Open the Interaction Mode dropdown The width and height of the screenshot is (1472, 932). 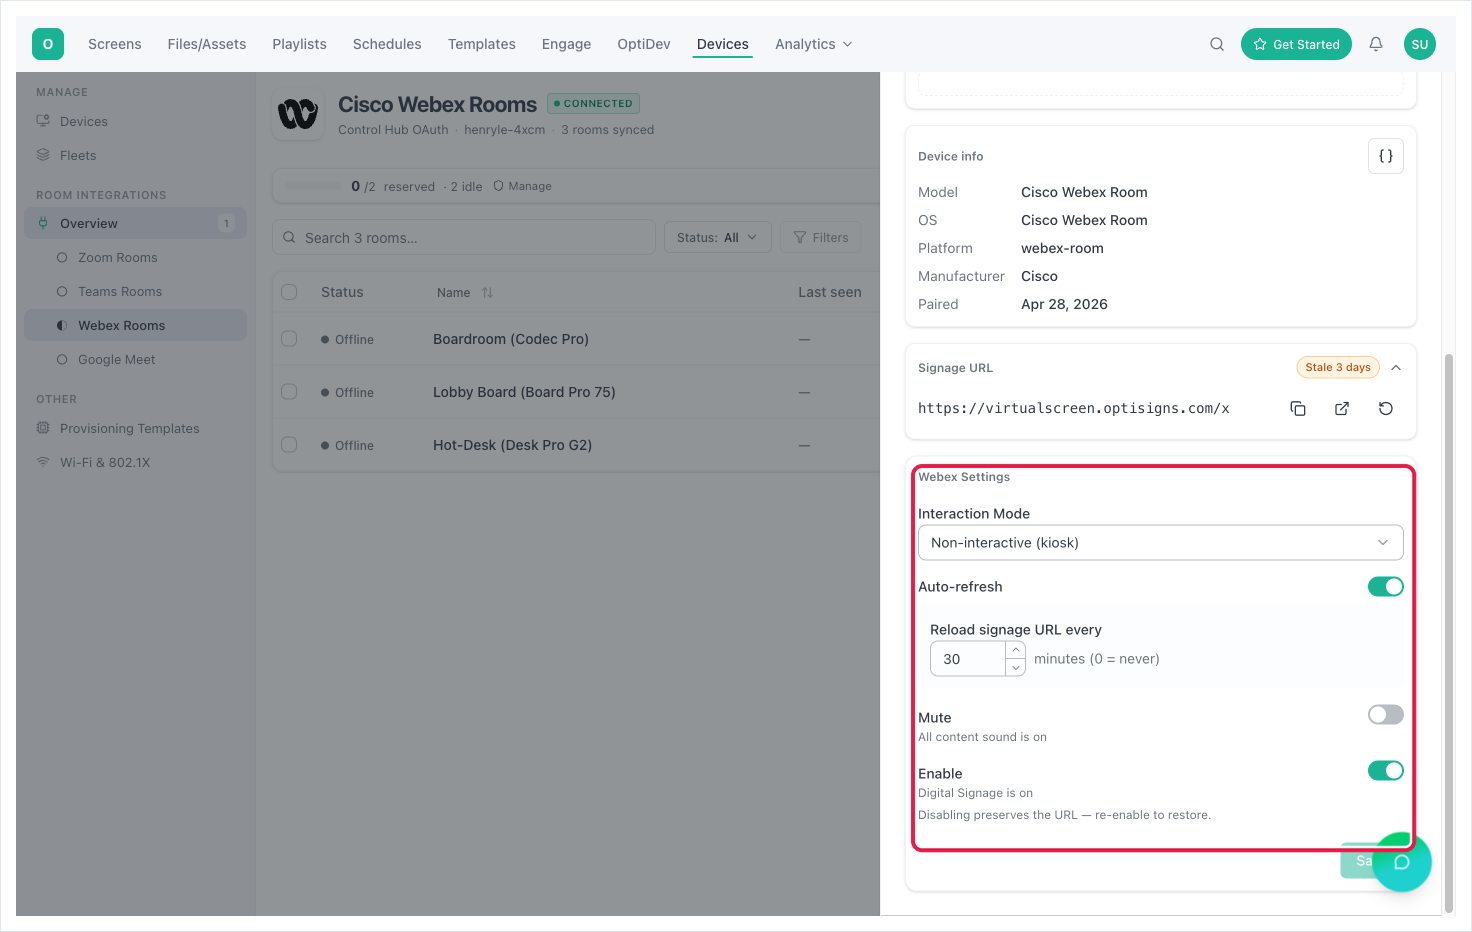pos(1161,542)
